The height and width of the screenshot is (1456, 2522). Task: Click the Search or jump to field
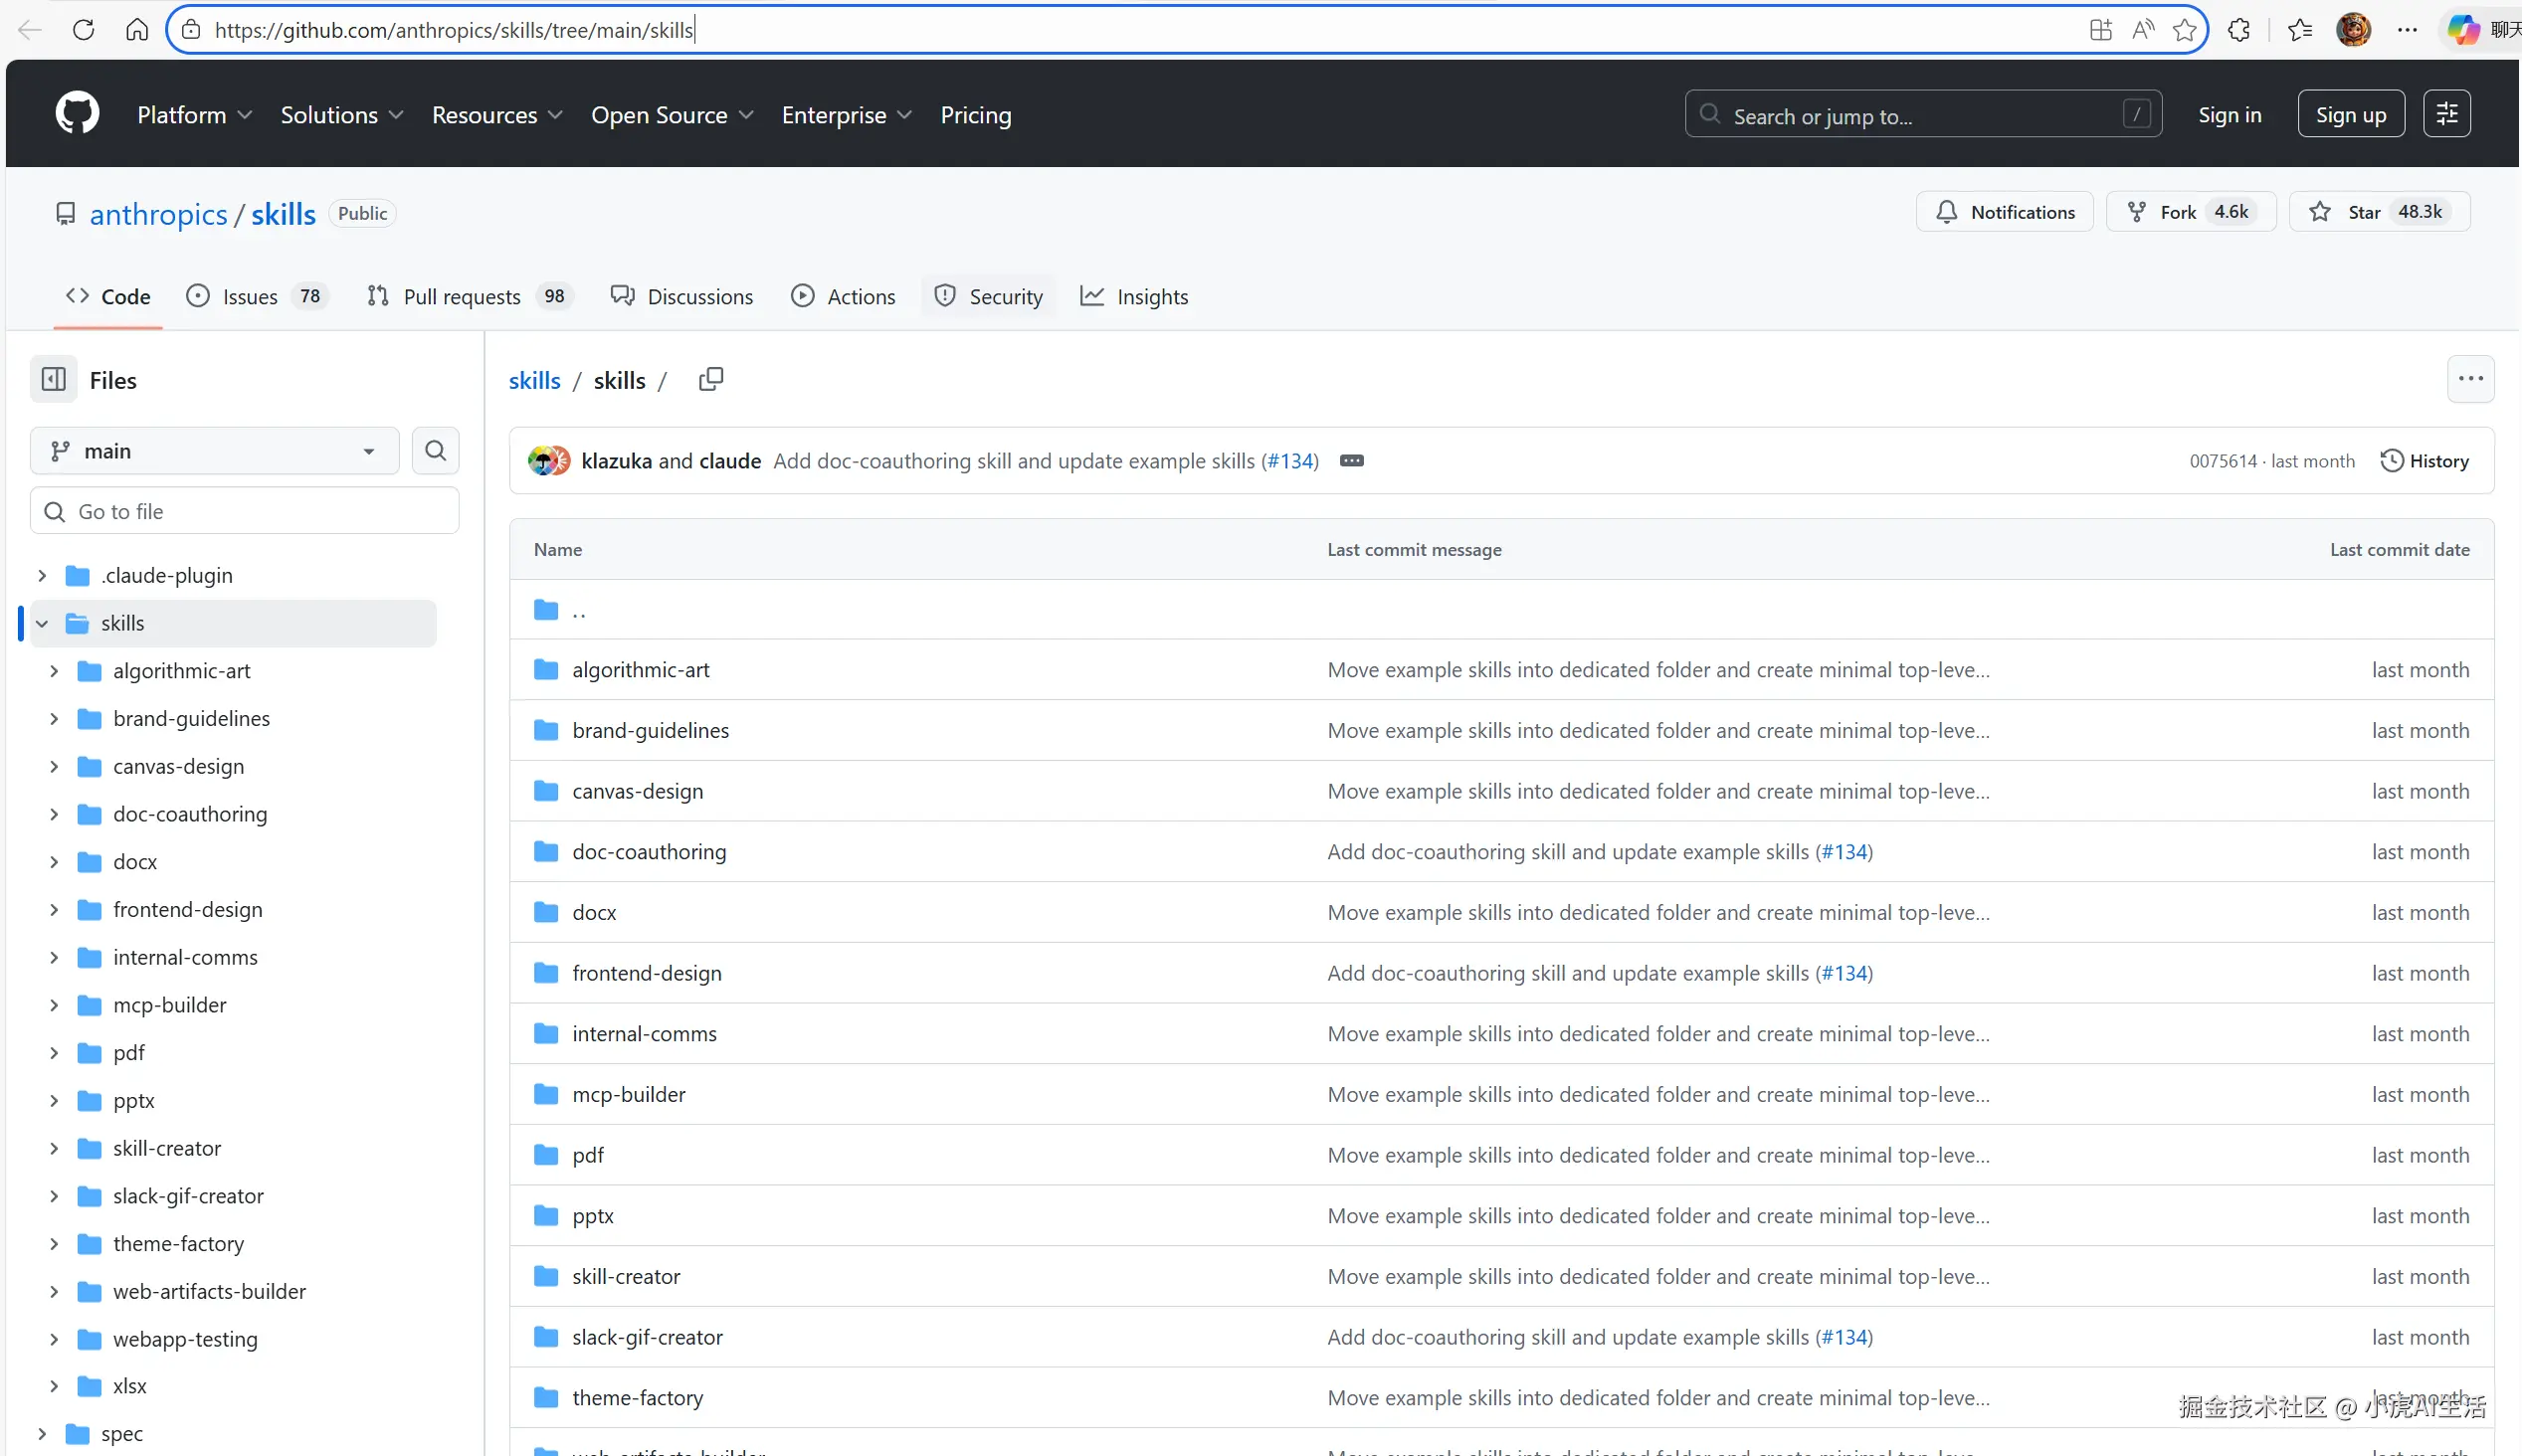[x=1922, y=114]
